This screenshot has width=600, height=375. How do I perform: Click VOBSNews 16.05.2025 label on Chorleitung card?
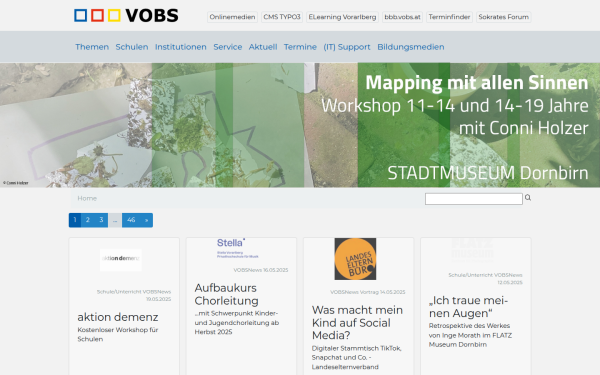click(261, 270)
